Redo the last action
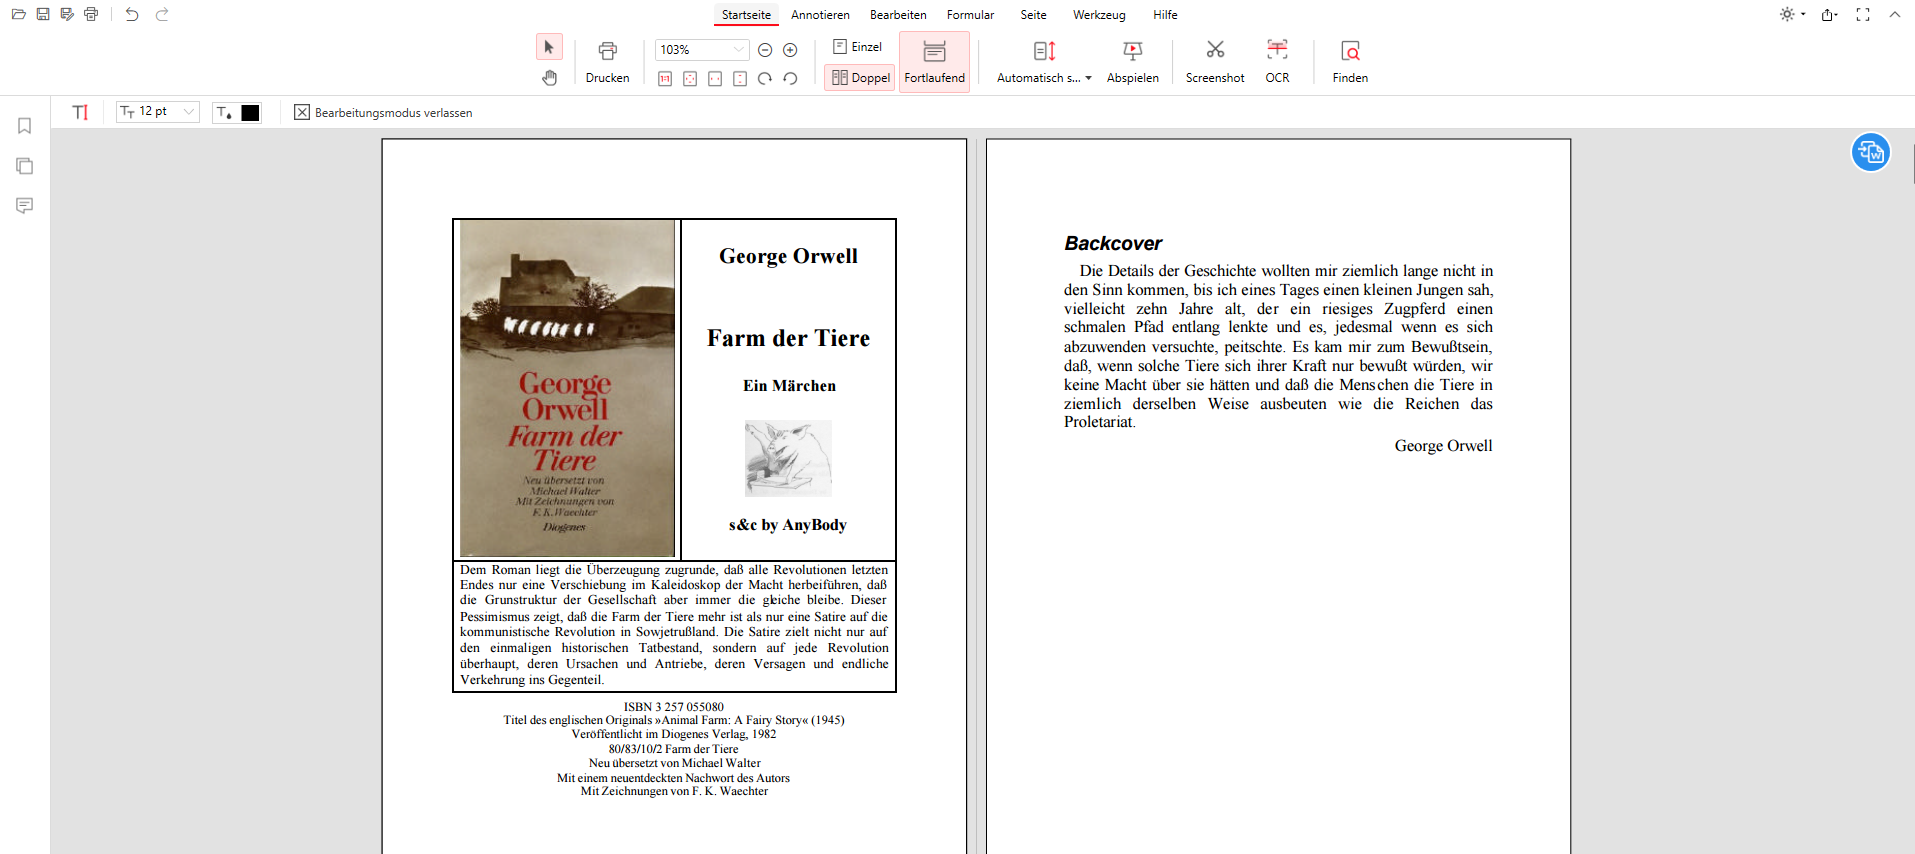 [162, 15]
